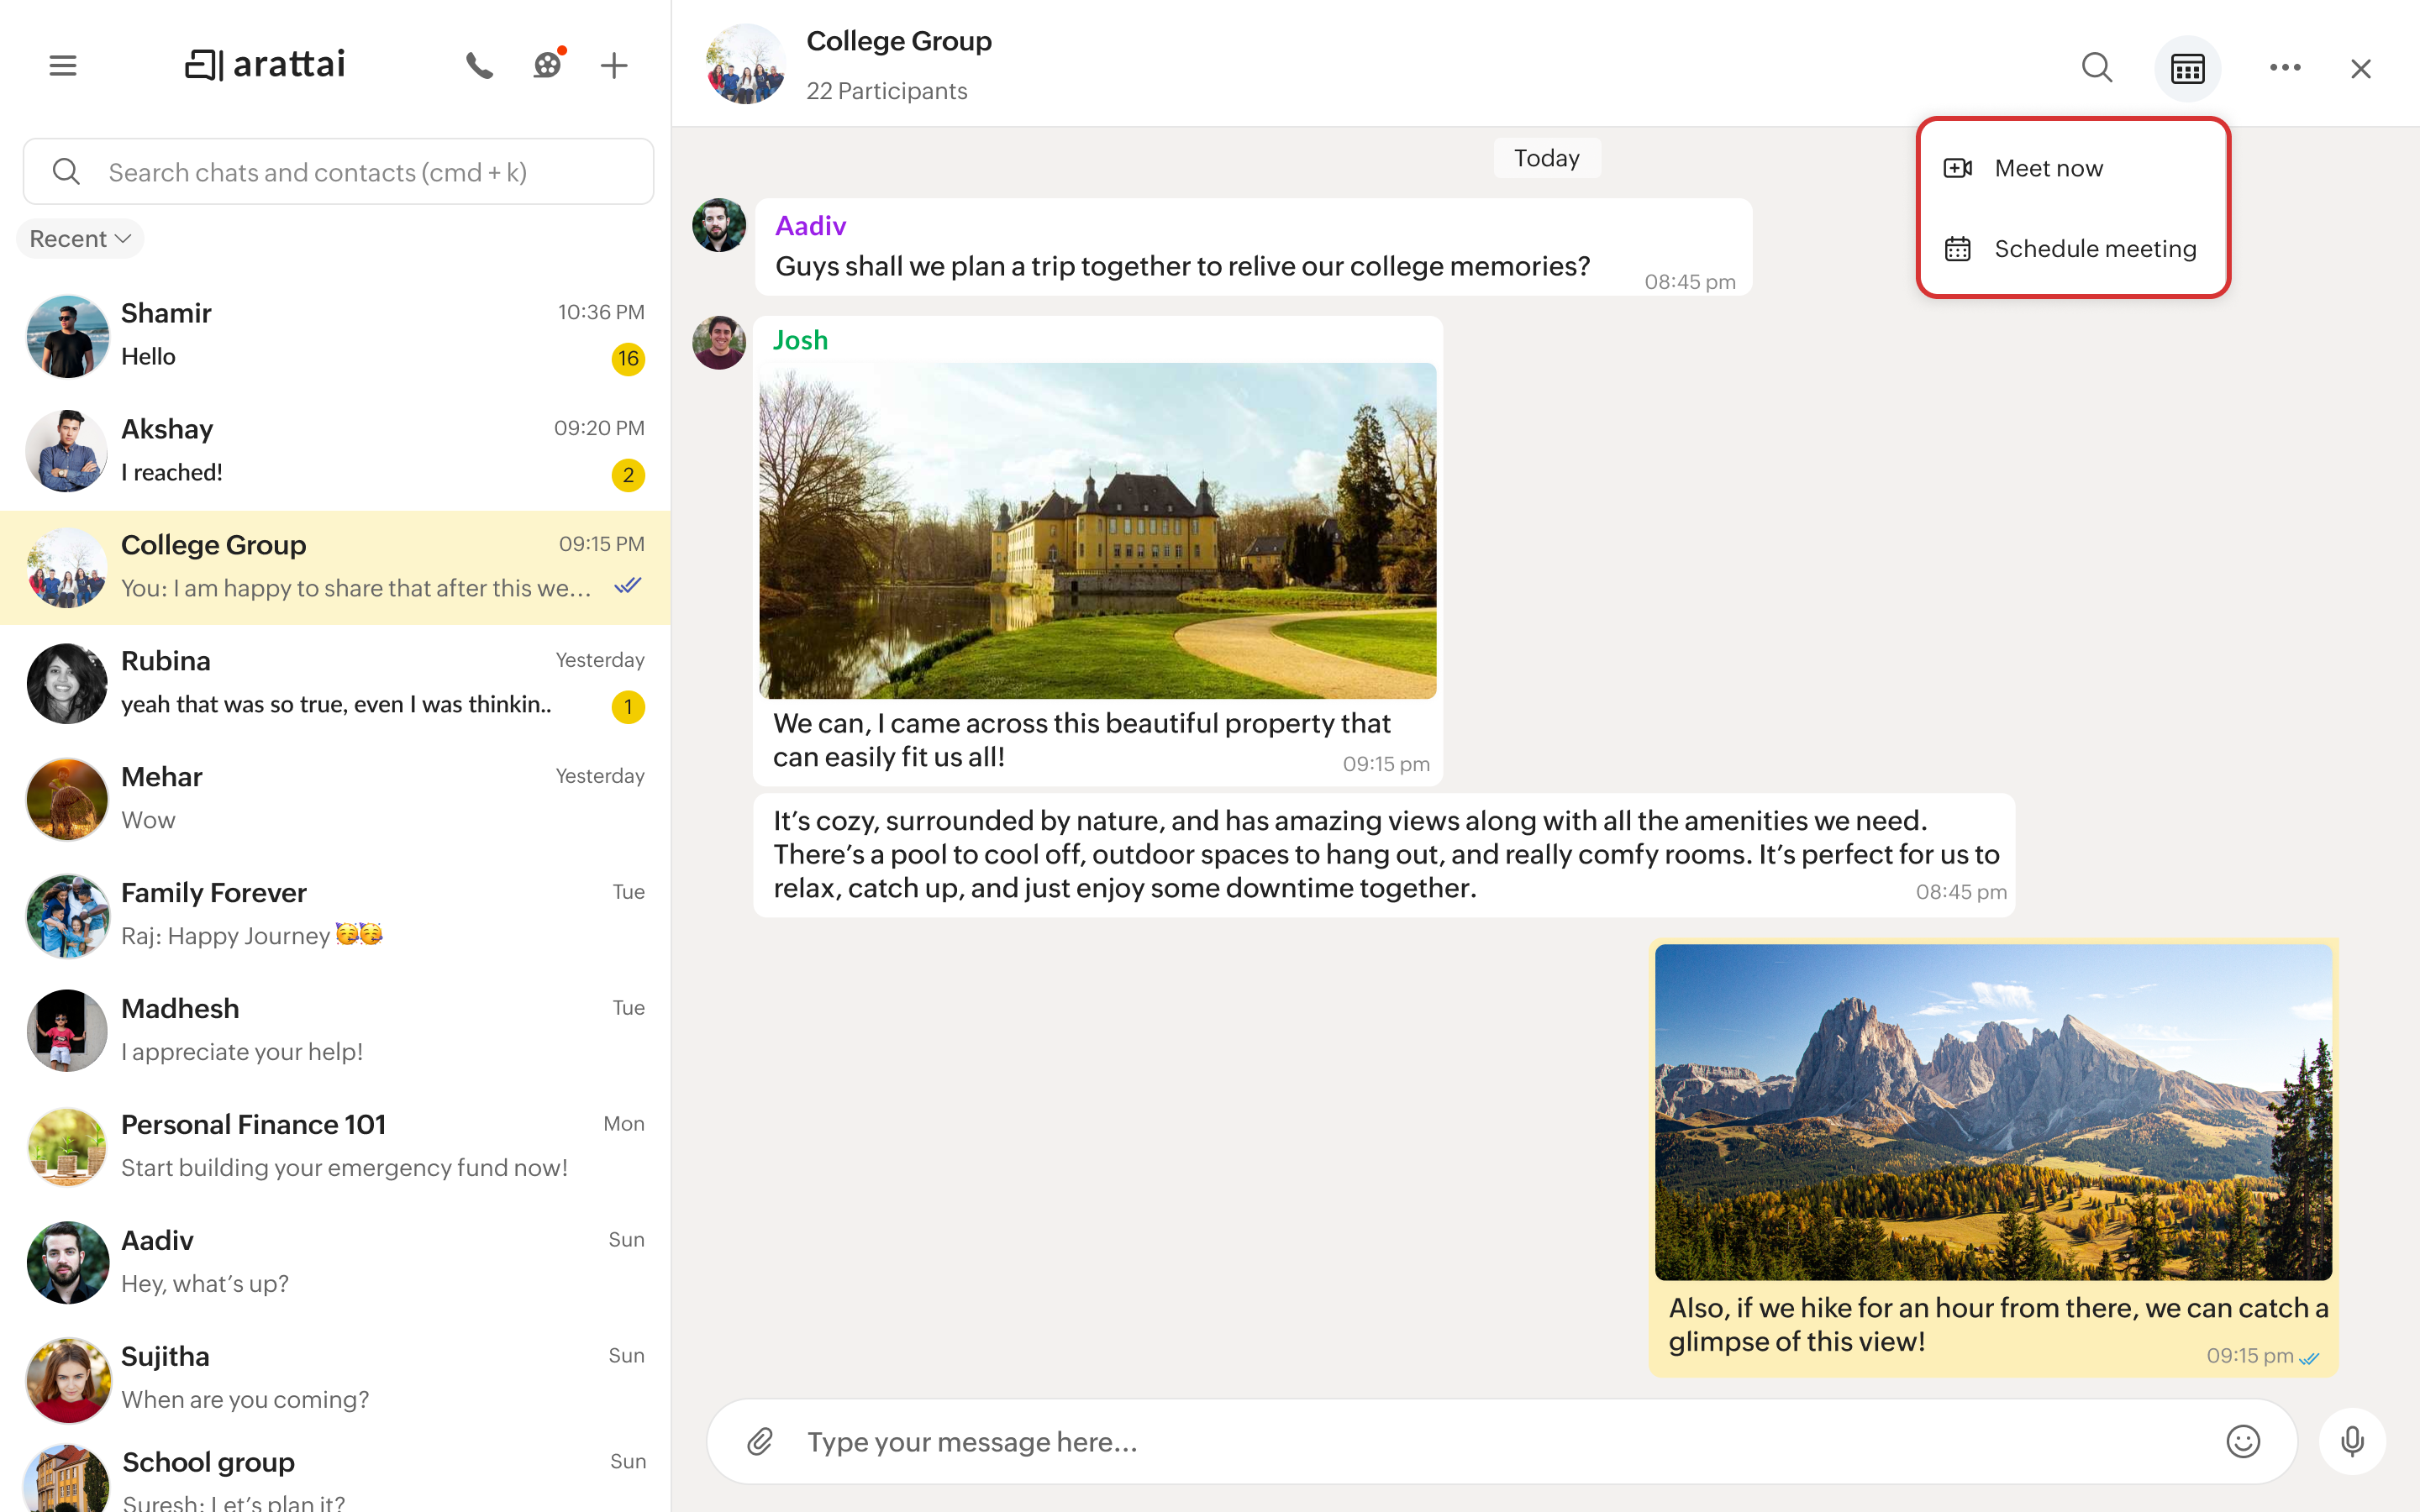
Task: Open the three-dot more options menu
Action: 2285,67
